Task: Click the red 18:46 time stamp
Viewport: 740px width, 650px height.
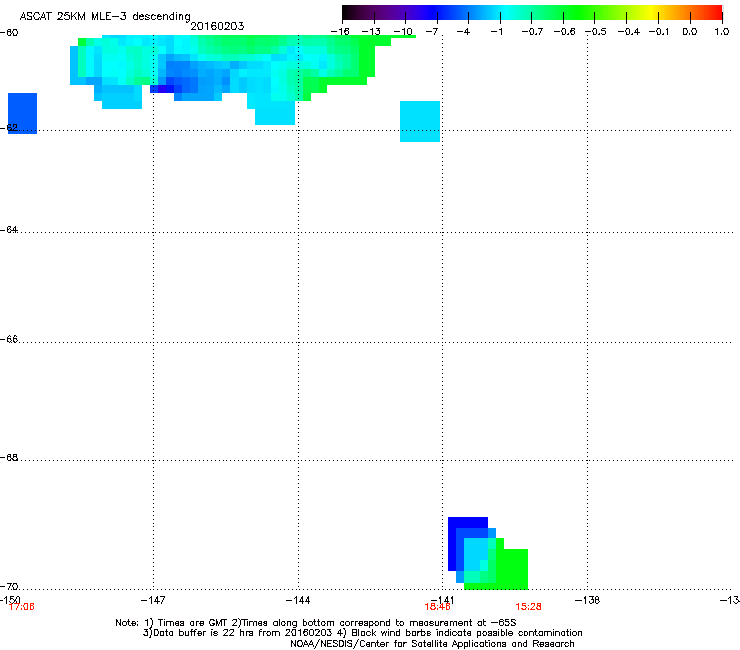Action: [437, 607]
